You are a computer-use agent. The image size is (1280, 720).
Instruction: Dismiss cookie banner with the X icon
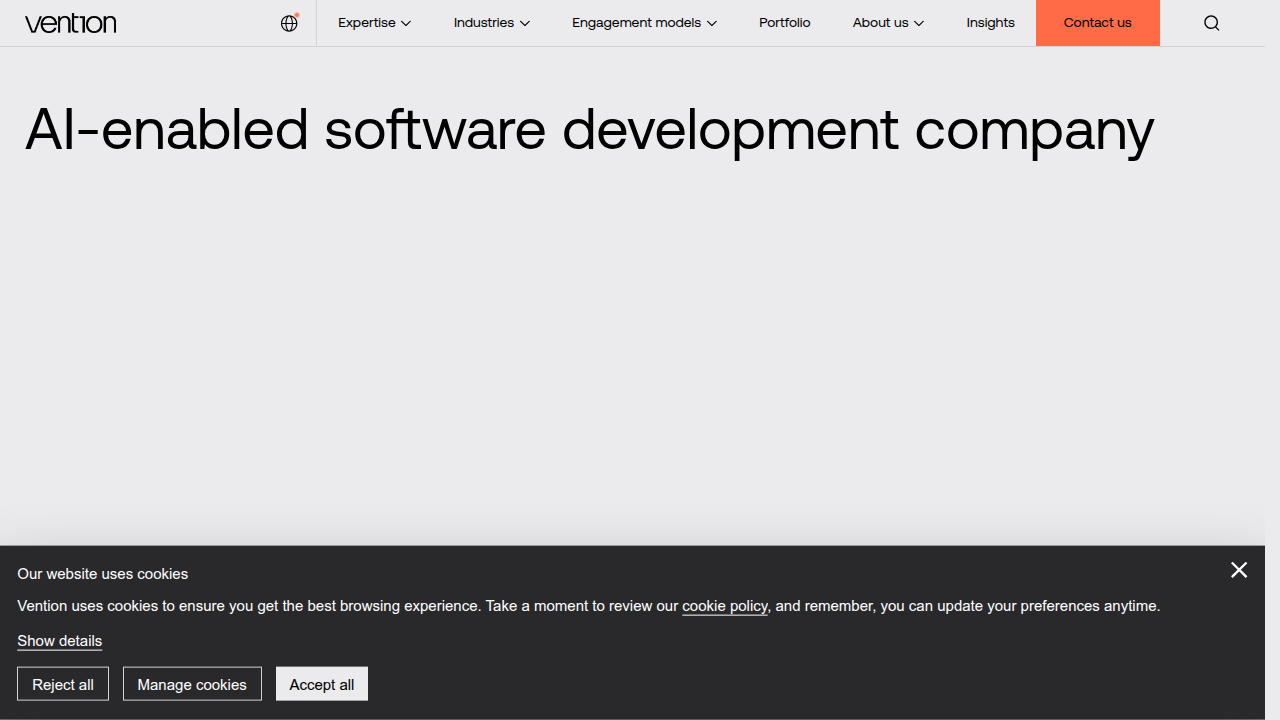[1239, 570]
